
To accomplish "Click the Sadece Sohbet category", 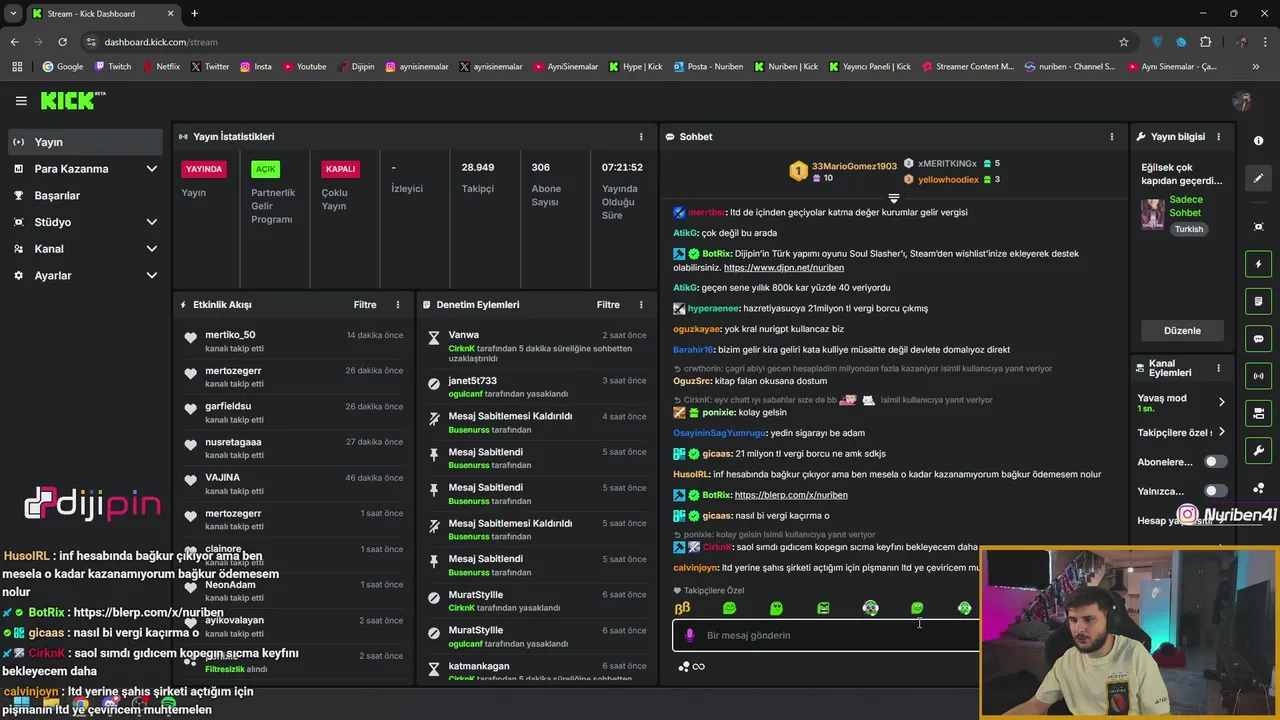I will coord(1186,206).
